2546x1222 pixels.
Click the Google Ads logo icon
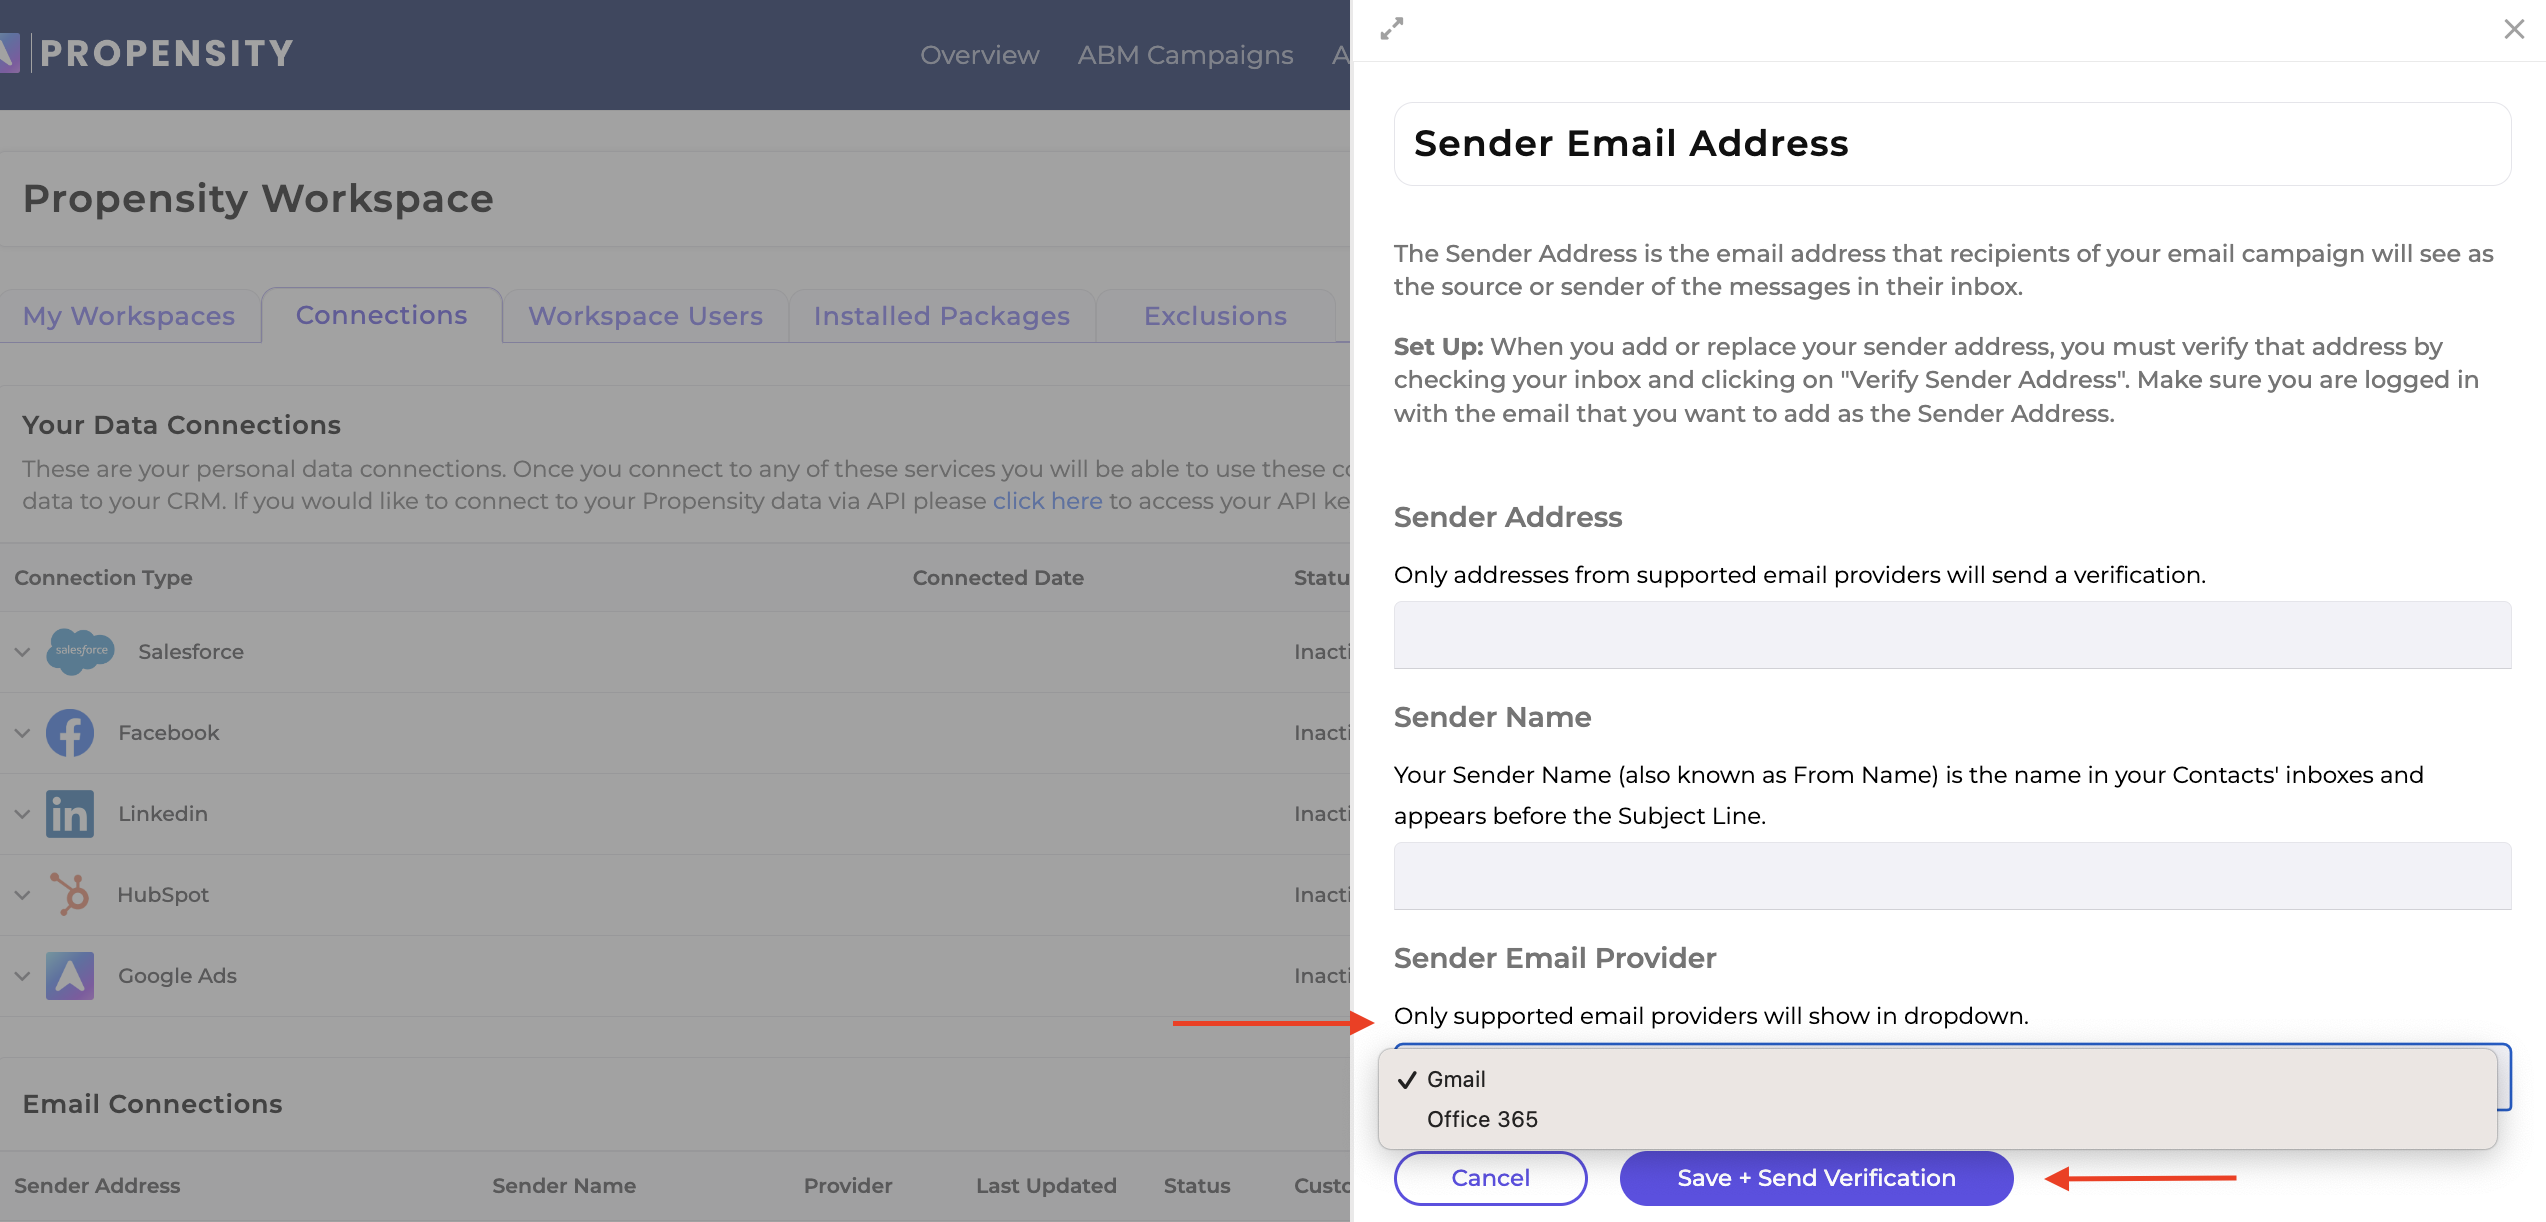[x=70, y=976]
